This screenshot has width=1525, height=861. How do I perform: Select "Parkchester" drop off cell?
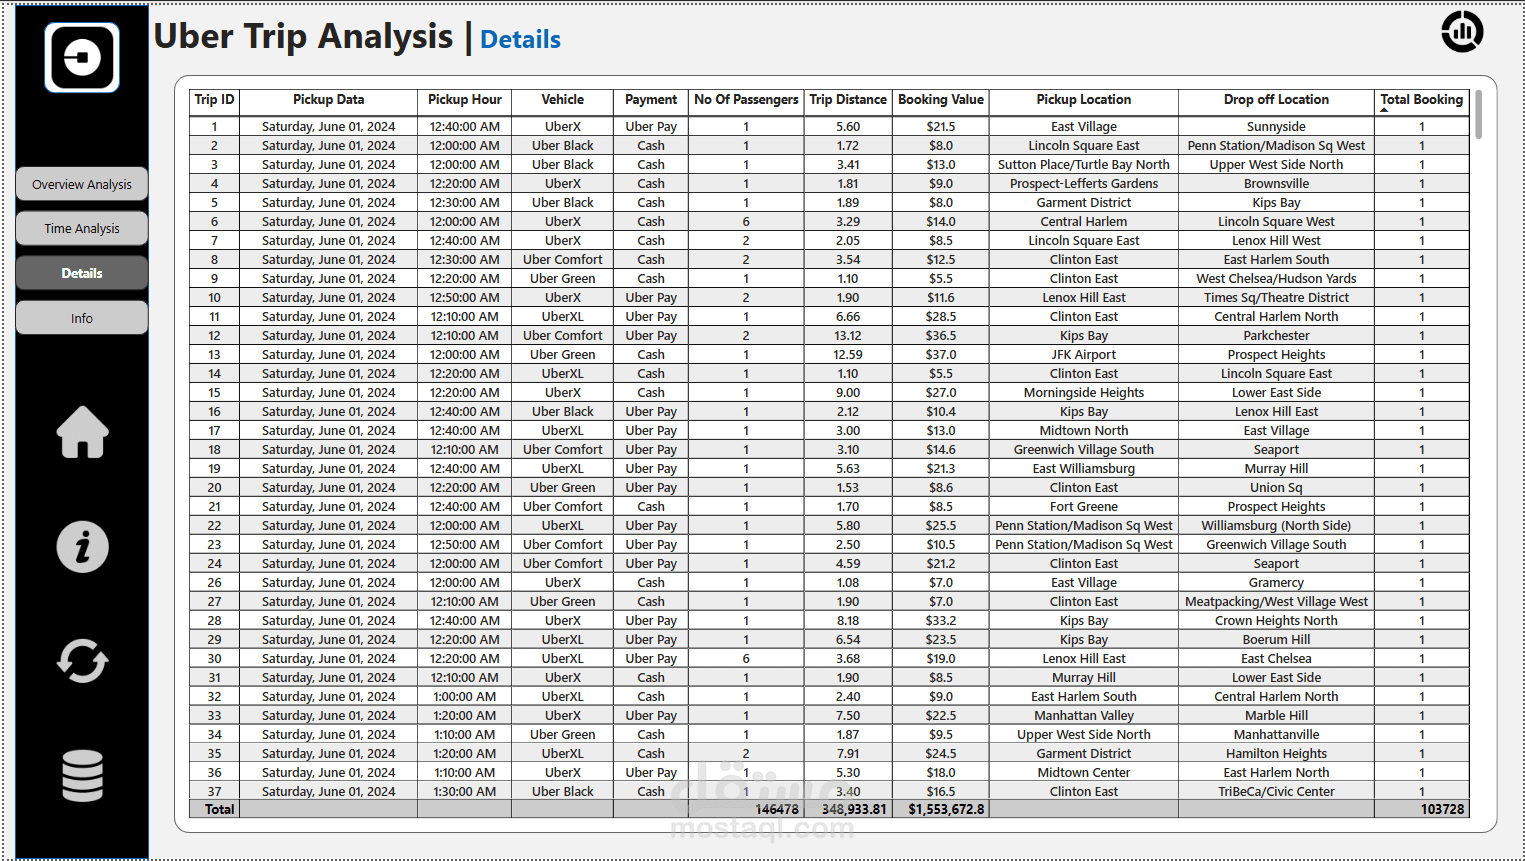(1276, 336)
